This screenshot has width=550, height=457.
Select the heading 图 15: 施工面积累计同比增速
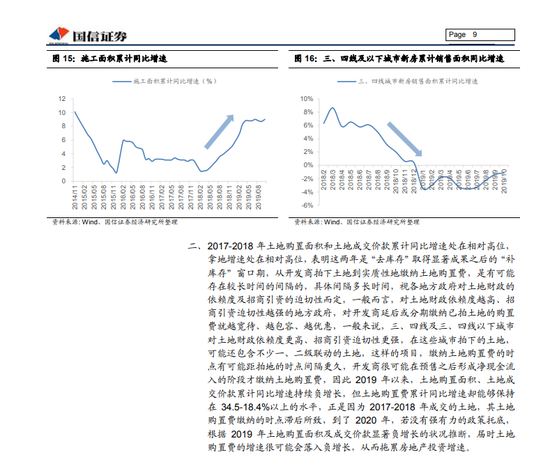tap(109, 59)
